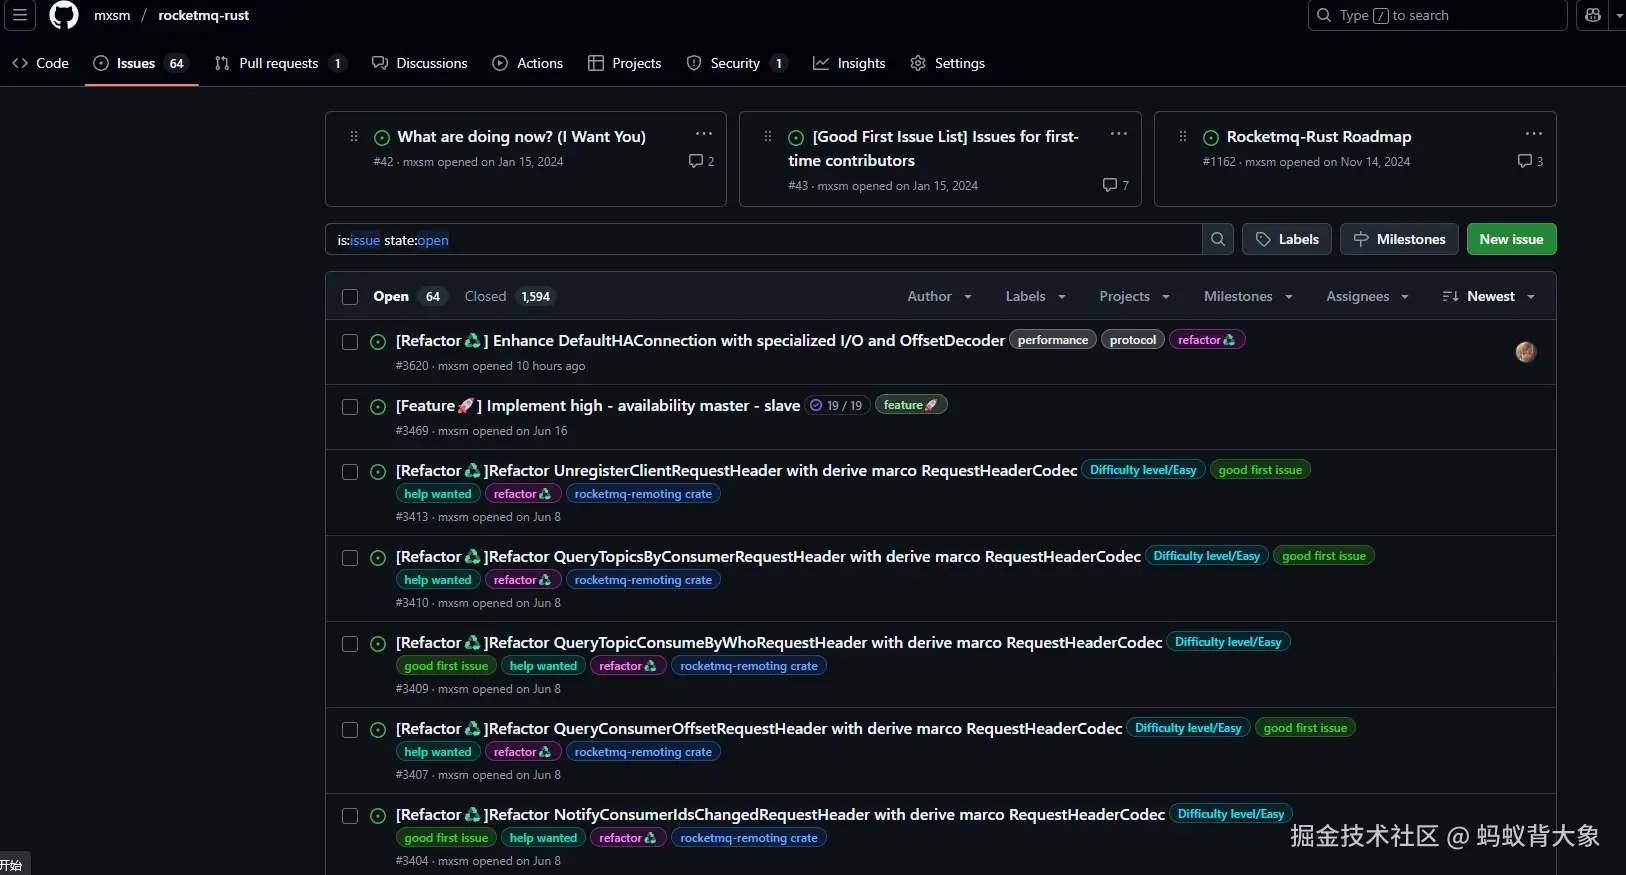Open the mxsm owner link in breadcrumb

(x=112, y=15)
